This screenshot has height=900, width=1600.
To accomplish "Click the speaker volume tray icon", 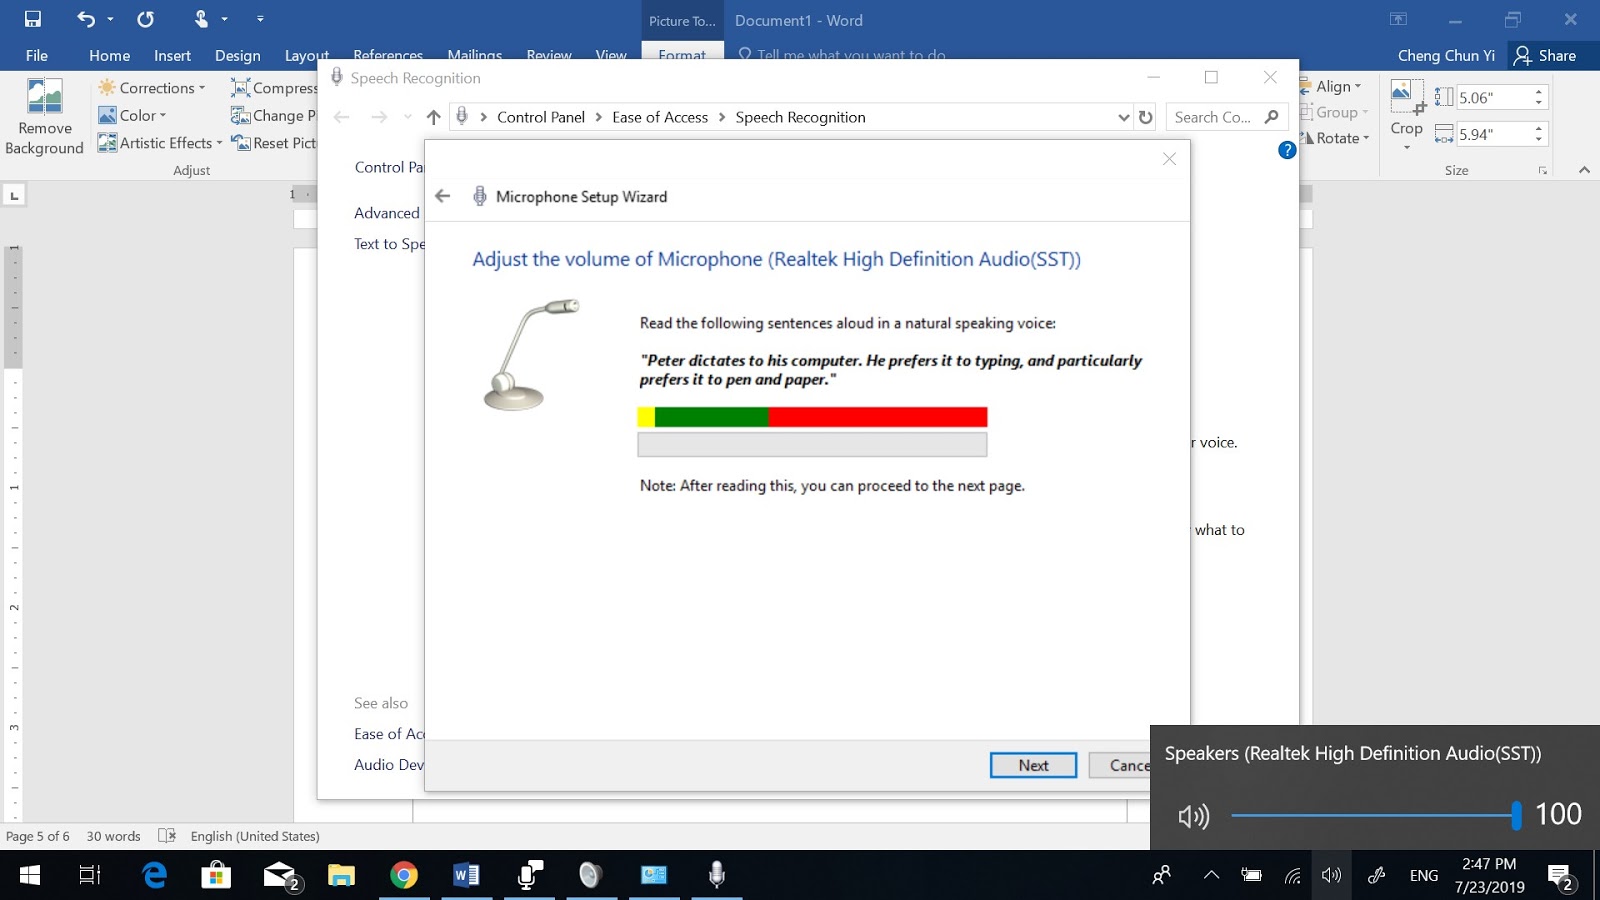I will [x=1331, y=876].
